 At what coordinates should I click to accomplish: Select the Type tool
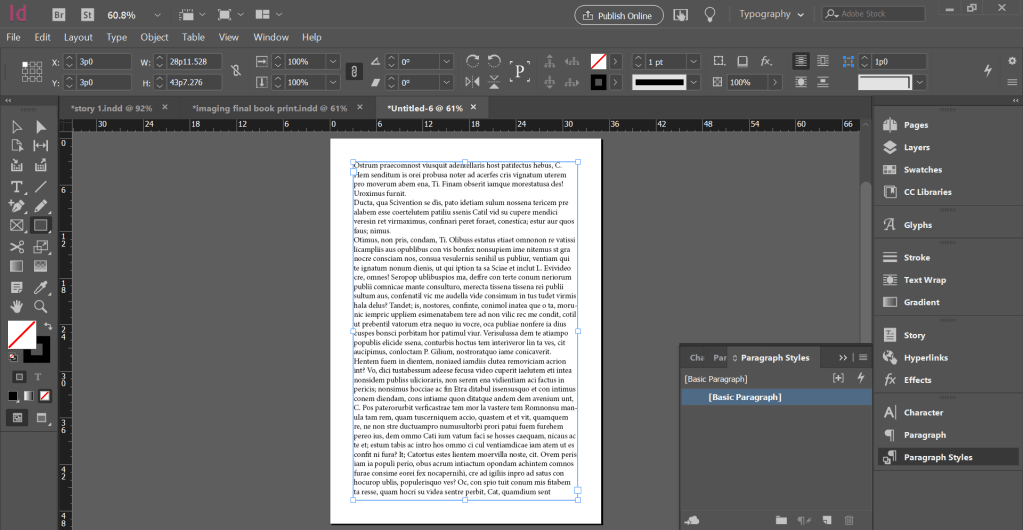tap(17, 186)
